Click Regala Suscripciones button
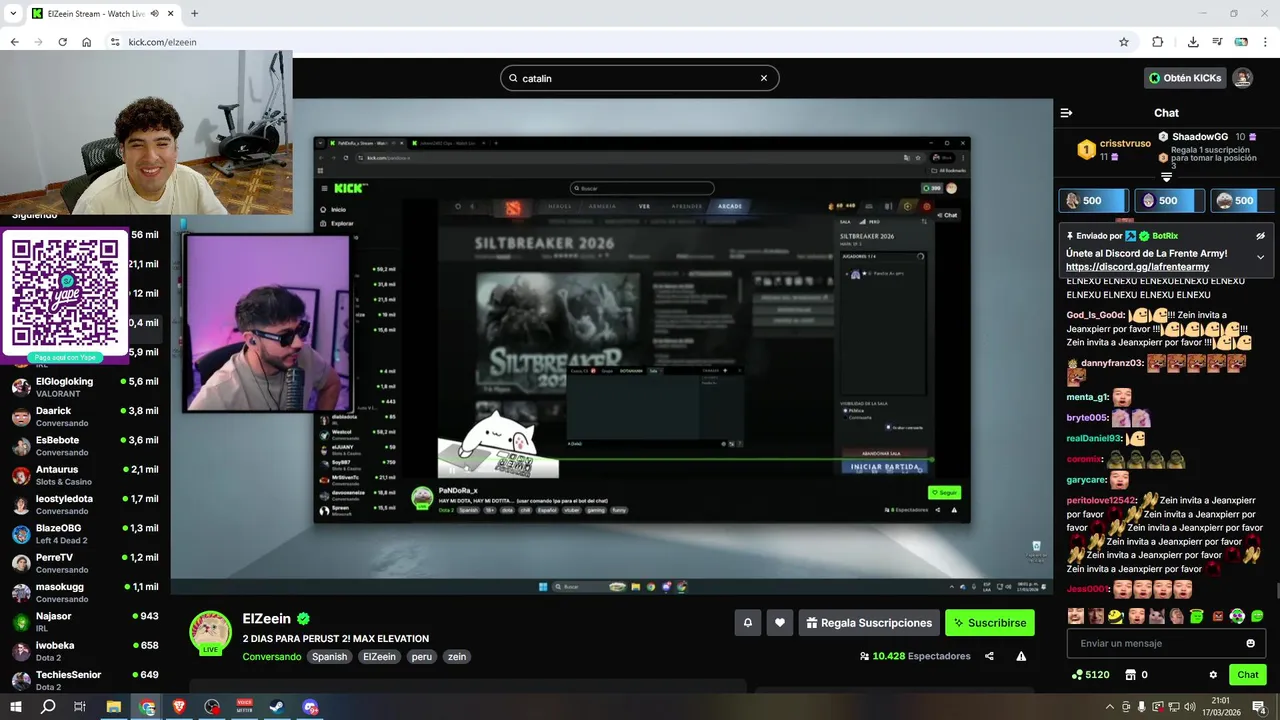Viewport: 1280px width, 720px height. pos(869,623)
